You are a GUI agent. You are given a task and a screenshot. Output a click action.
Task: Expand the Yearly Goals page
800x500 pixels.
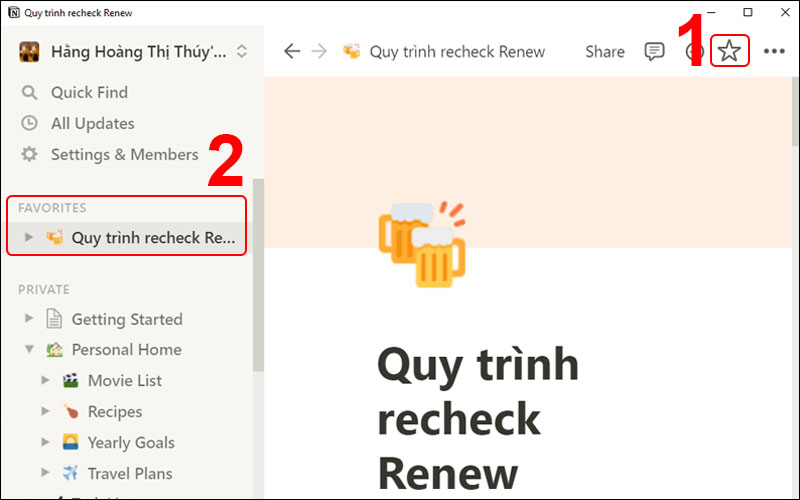click(x=45, y=442)
